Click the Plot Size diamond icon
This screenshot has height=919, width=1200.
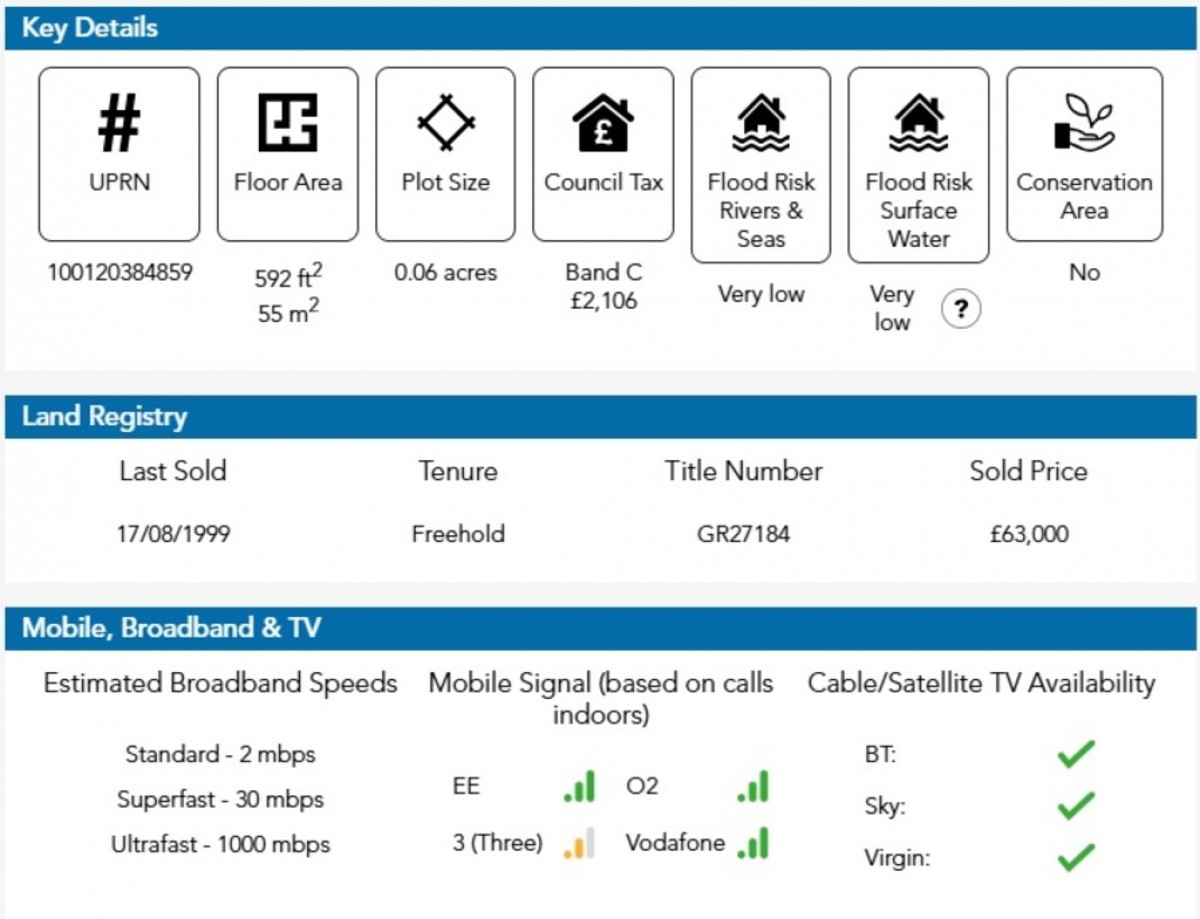446,123
